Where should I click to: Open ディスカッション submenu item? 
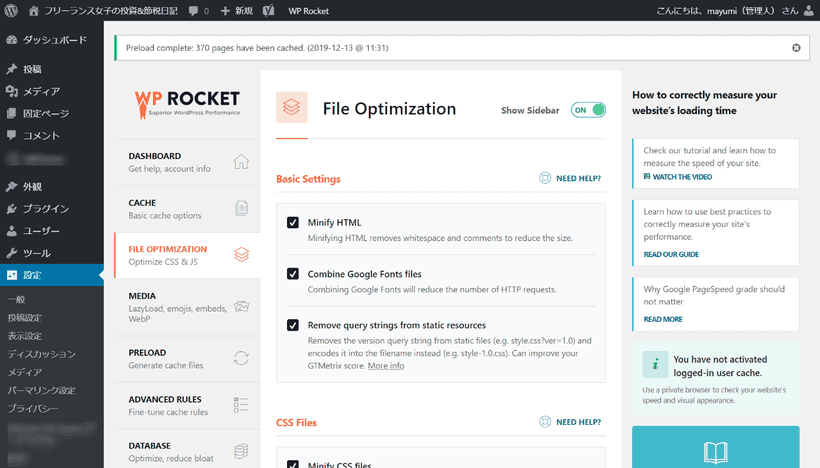[x=41, y=354]
